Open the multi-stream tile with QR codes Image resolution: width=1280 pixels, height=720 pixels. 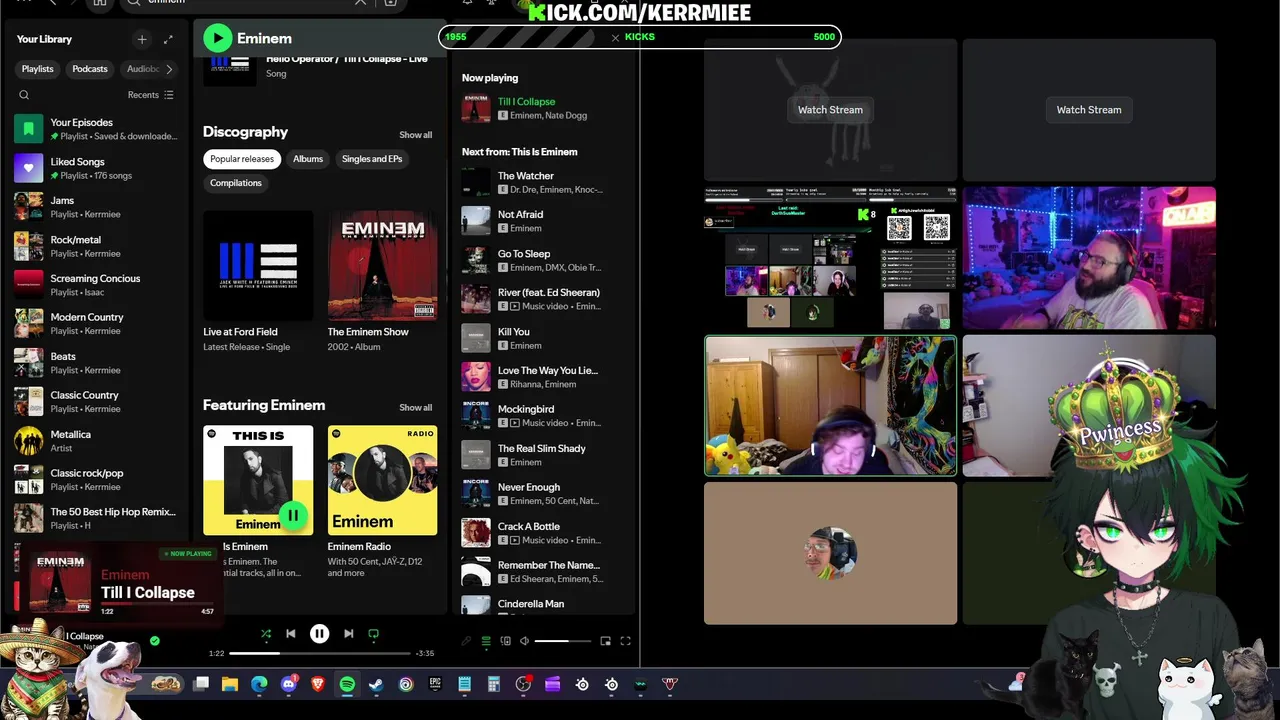click(830, 258)
